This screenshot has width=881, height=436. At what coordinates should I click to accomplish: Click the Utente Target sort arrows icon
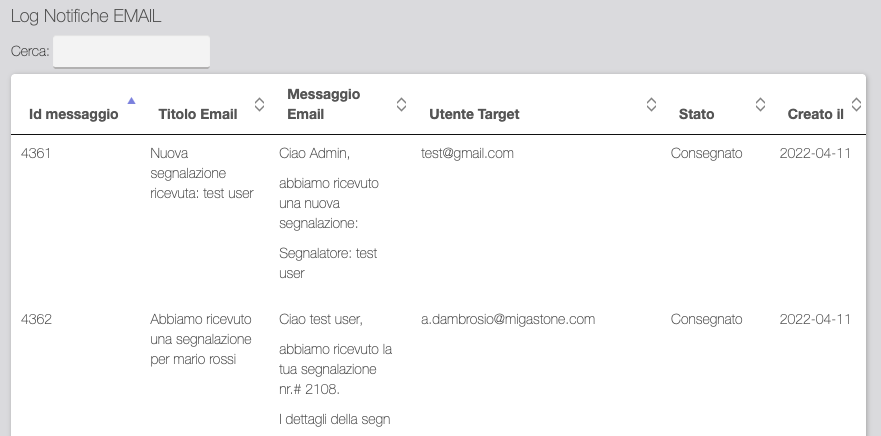click(x=651, y=104)
